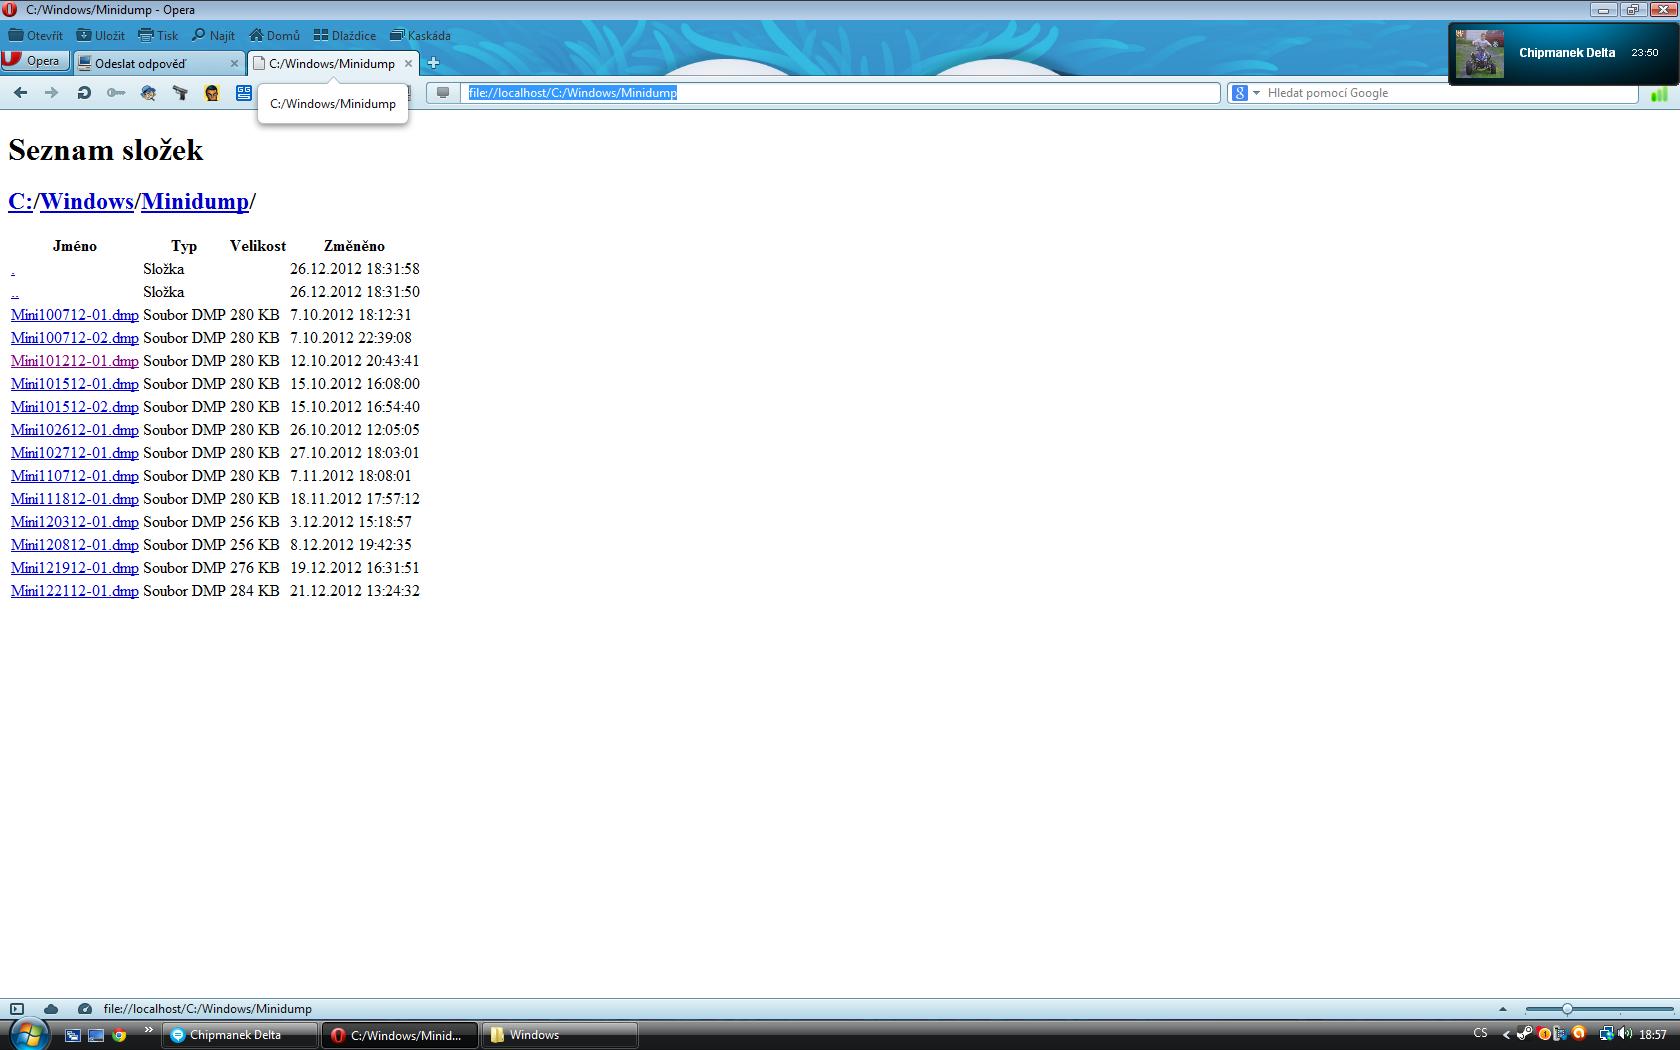Click the blue panel icon in the toolbar
1680x1050 pixels.
[x=243, y=93]
